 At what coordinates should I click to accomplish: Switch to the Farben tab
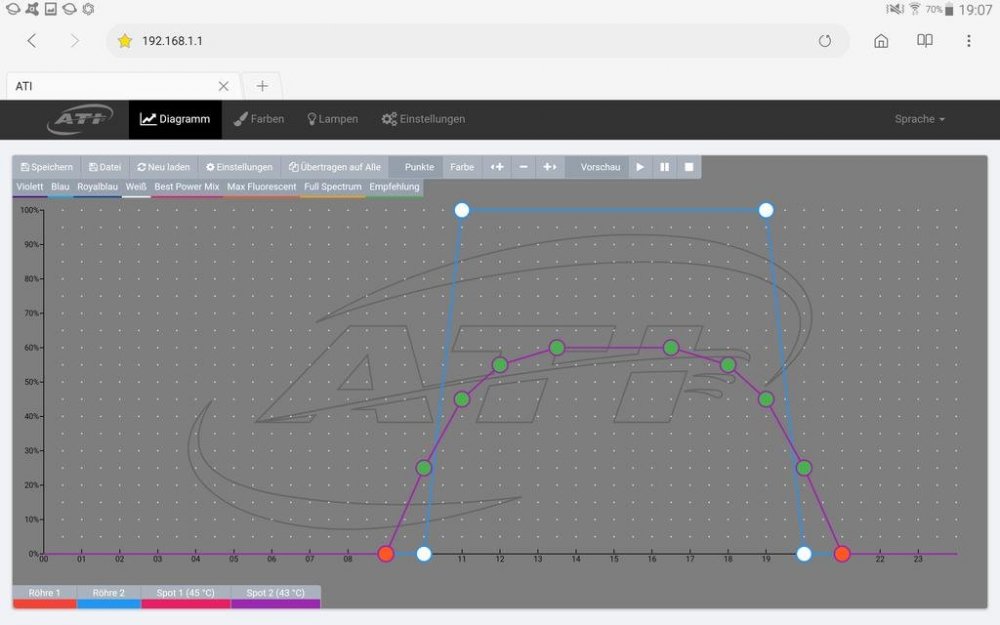click(x=259, y=119)
